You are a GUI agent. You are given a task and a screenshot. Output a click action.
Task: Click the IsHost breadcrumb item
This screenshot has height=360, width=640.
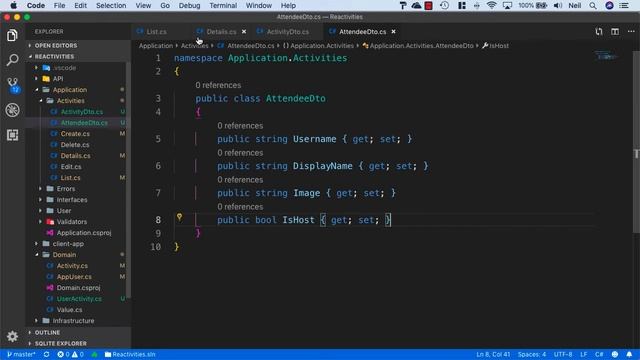[x=496, y=46]
